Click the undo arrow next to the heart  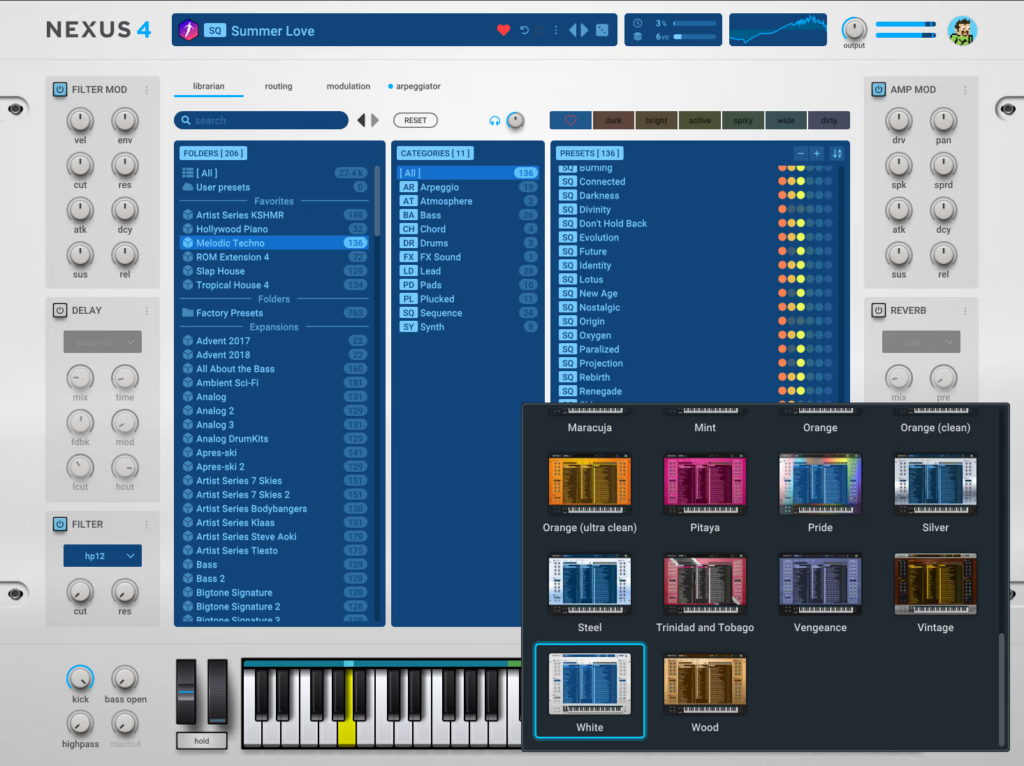pyautogui.click(x=524, y=30)
